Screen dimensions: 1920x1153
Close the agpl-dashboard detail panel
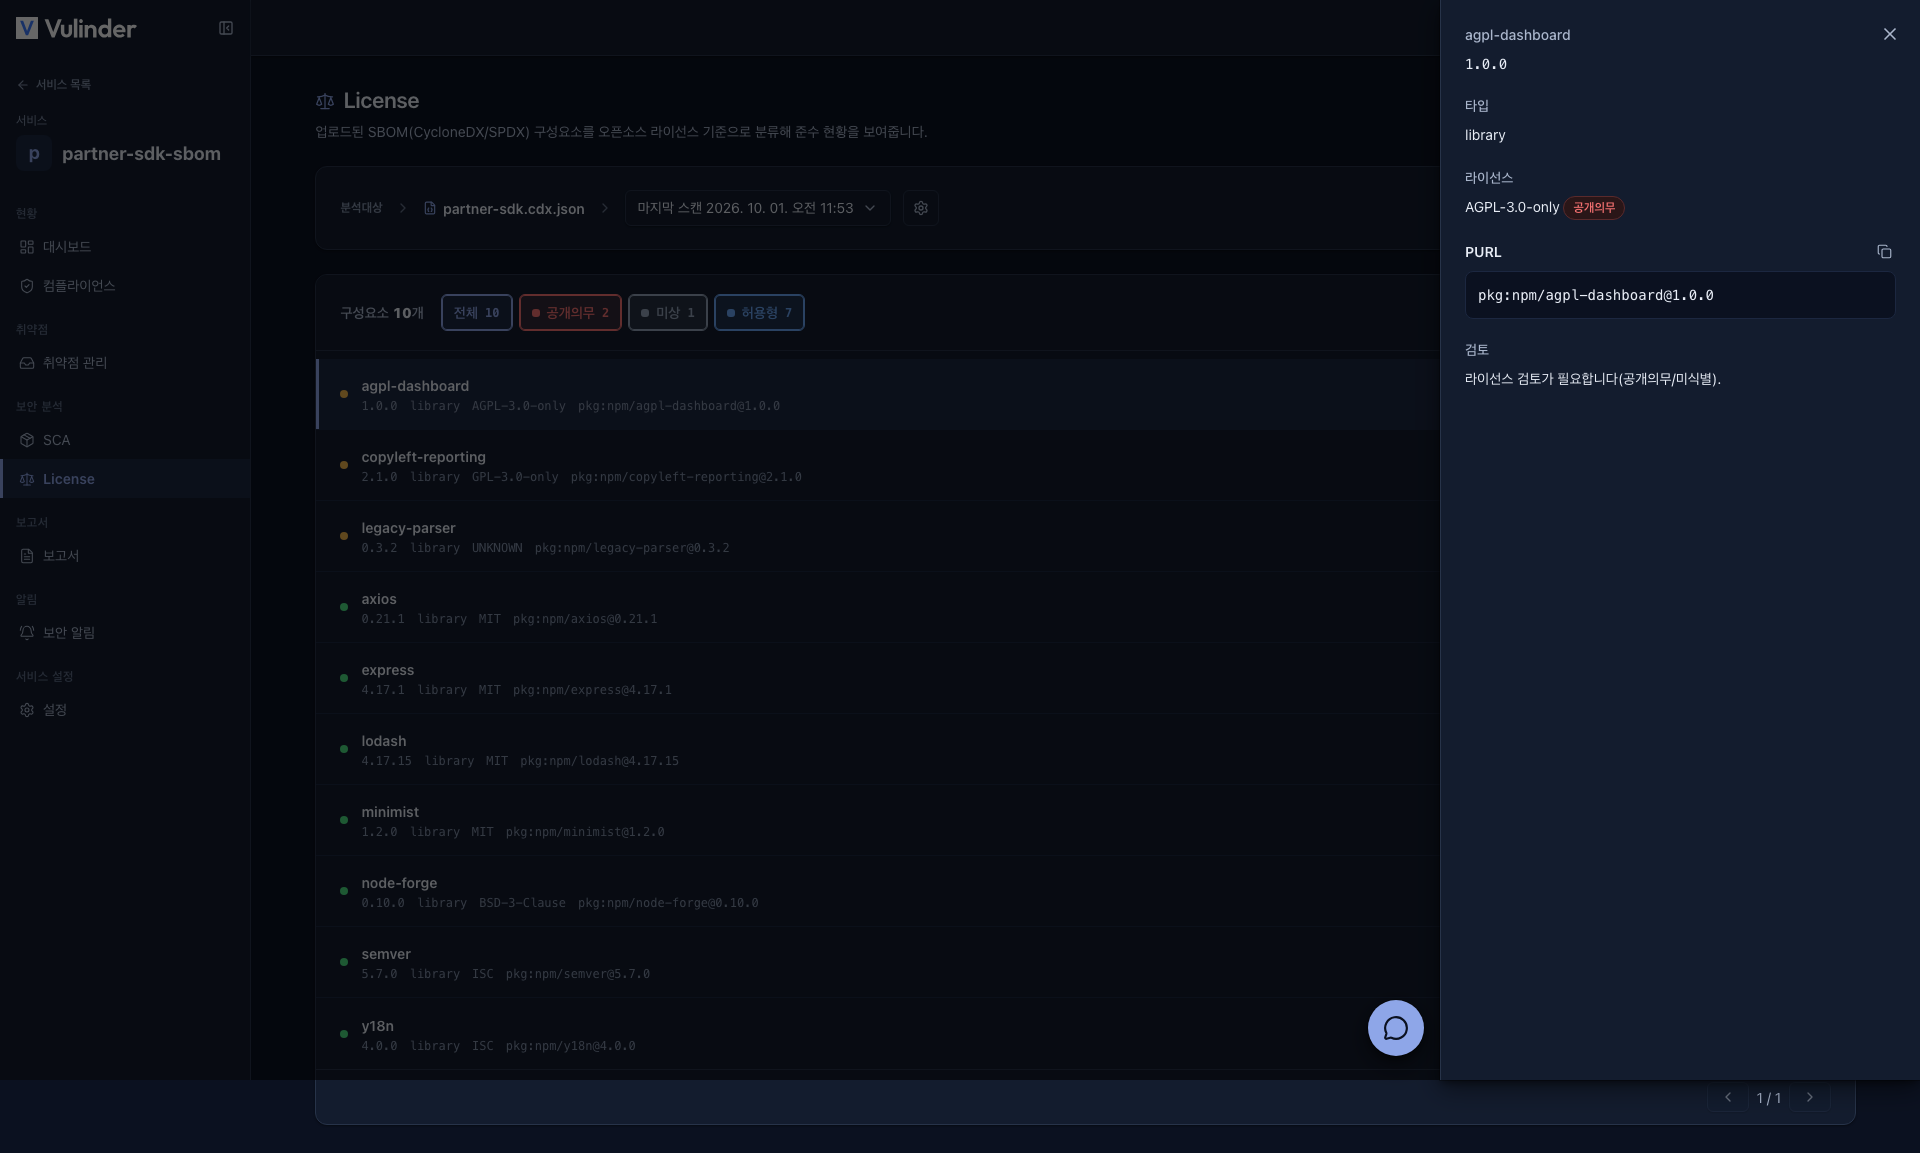[x=1889, y=34]
